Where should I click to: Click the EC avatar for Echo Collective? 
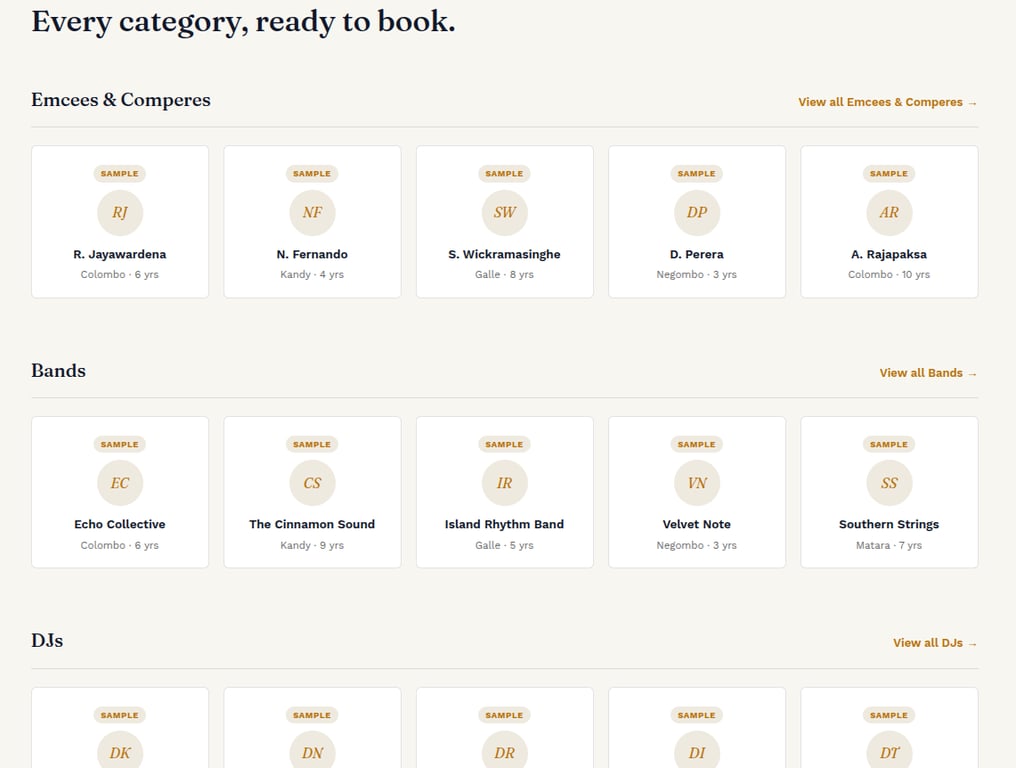120,483
